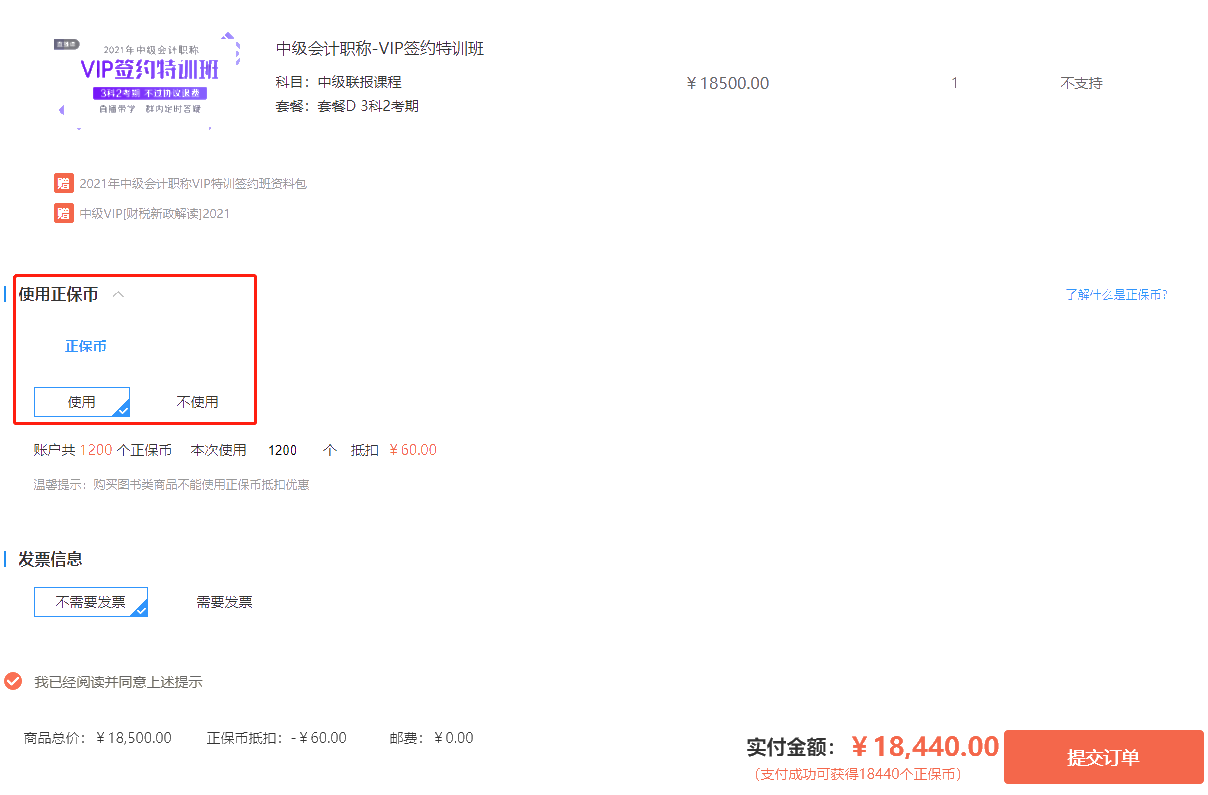Click the 正保币 tab label
Viewport: 1208px width, 795px height.
86,346
